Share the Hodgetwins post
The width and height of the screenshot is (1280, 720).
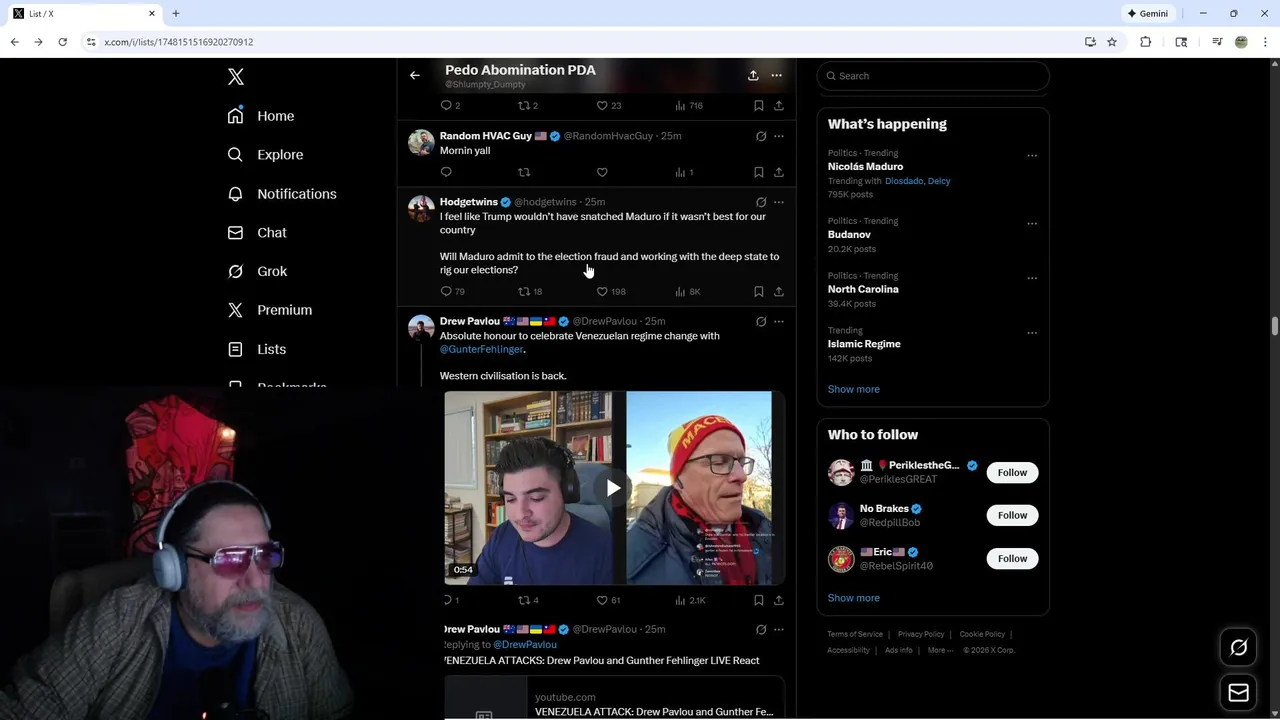tap(779, 292)
